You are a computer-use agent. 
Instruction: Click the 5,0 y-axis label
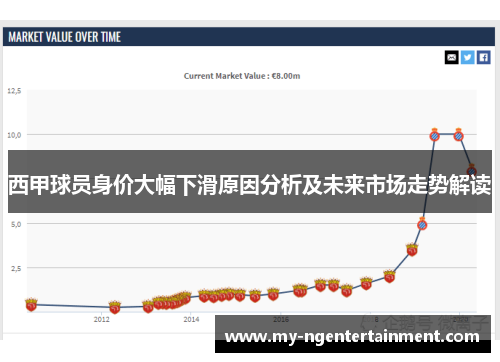pyautogui.click(x=16, y=224)
